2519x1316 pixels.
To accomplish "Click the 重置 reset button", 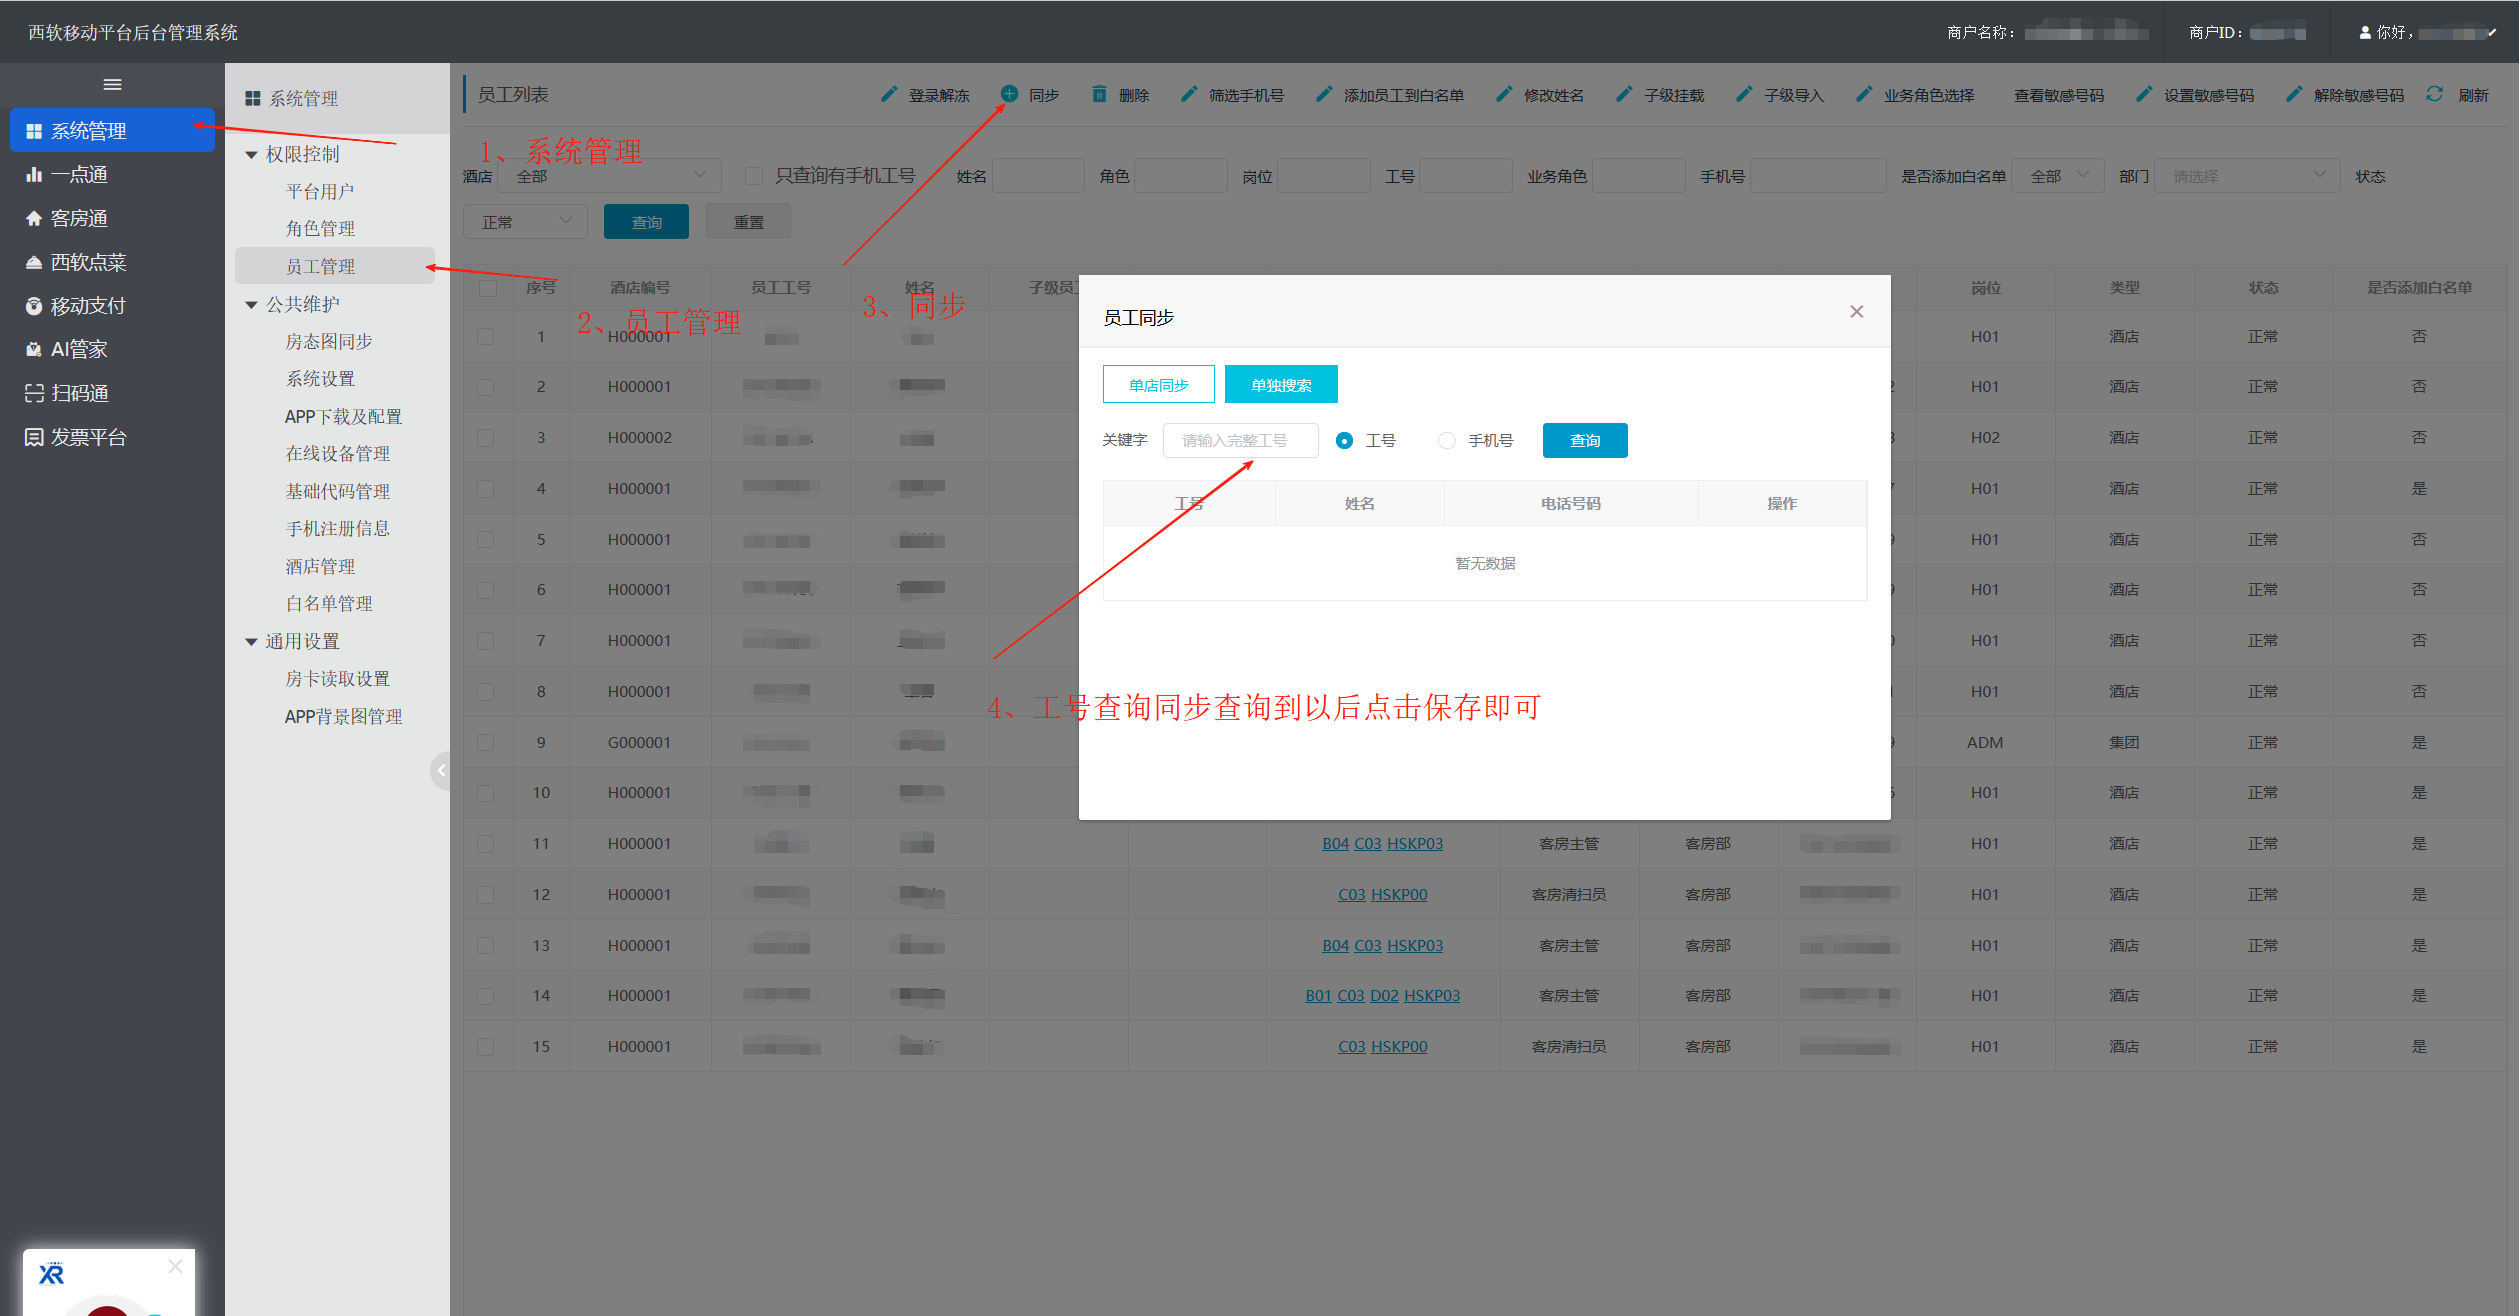I will click(748, 222).
